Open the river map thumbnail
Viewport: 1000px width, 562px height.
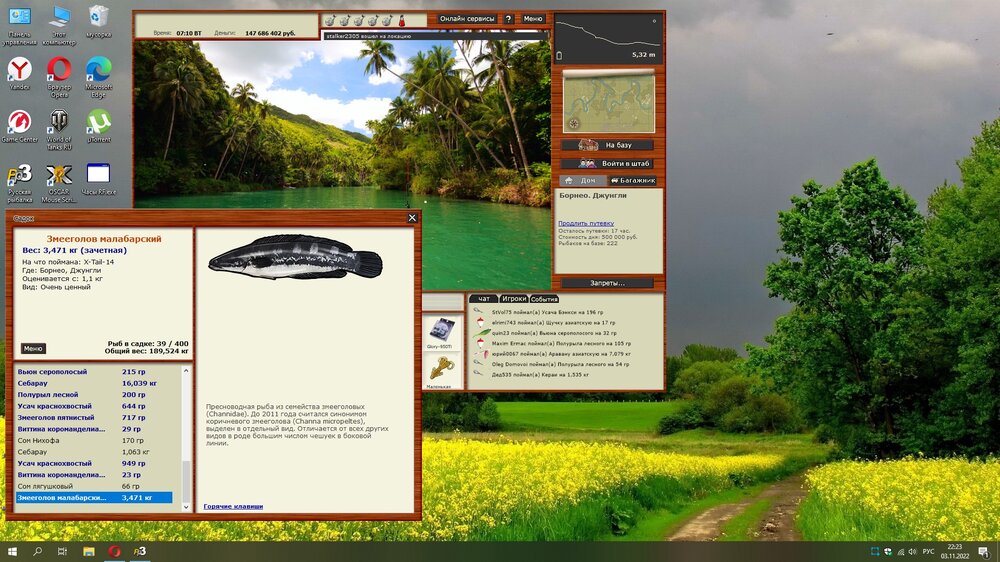(x=608, y=101)
